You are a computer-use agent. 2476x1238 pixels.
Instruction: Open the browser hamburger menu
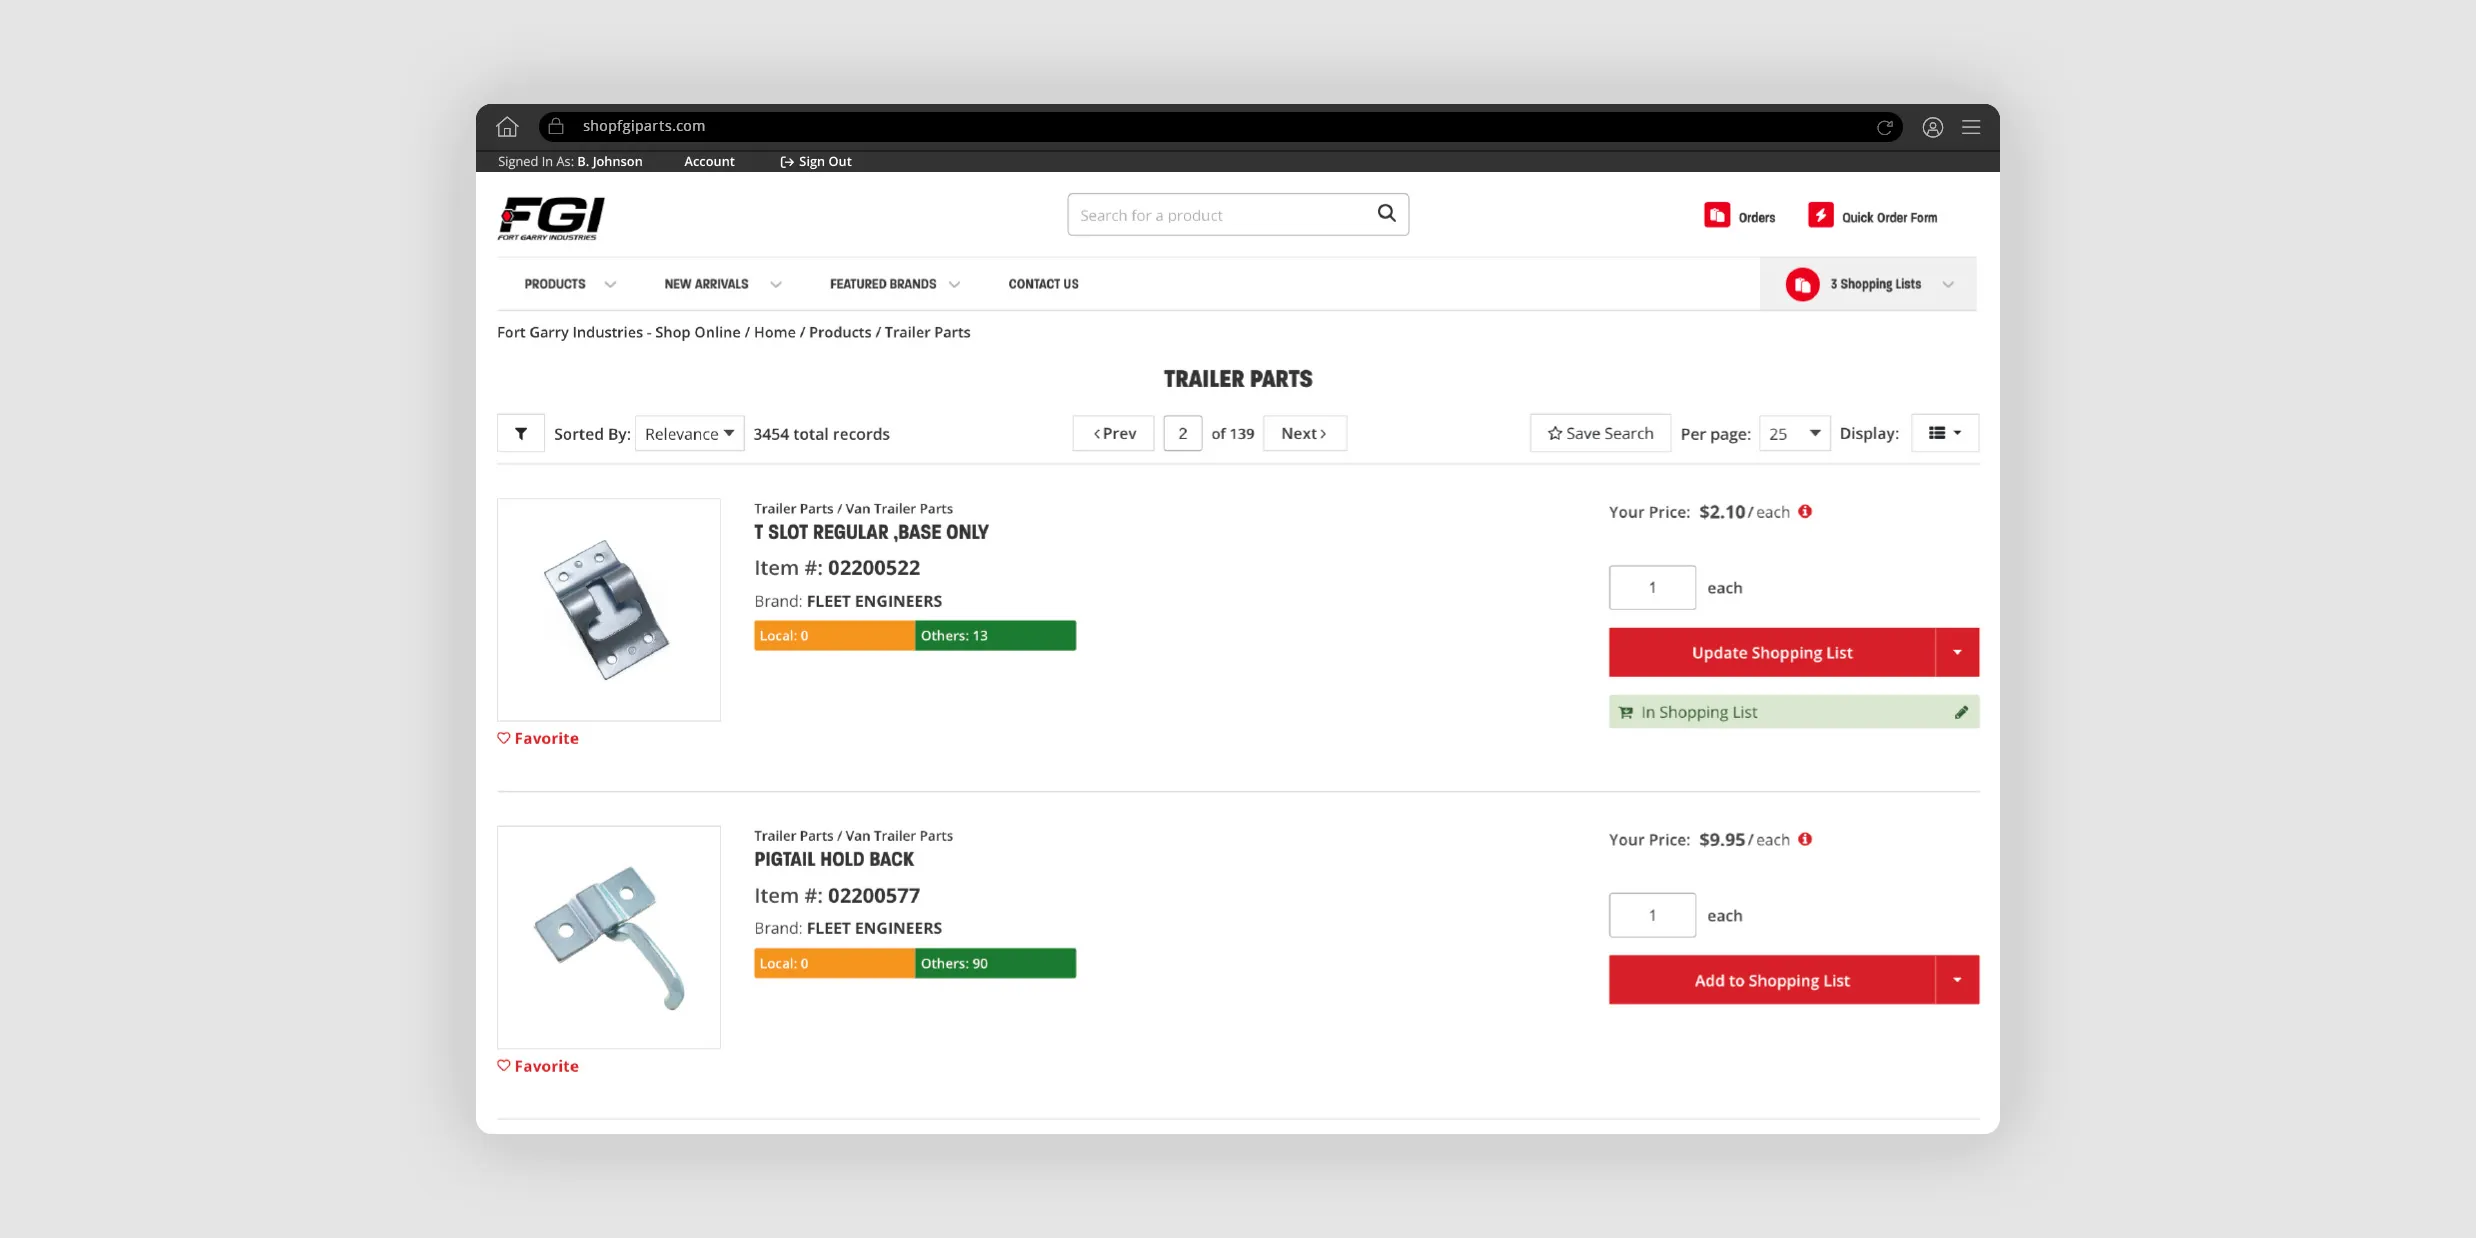click(x=1971, y=127)
